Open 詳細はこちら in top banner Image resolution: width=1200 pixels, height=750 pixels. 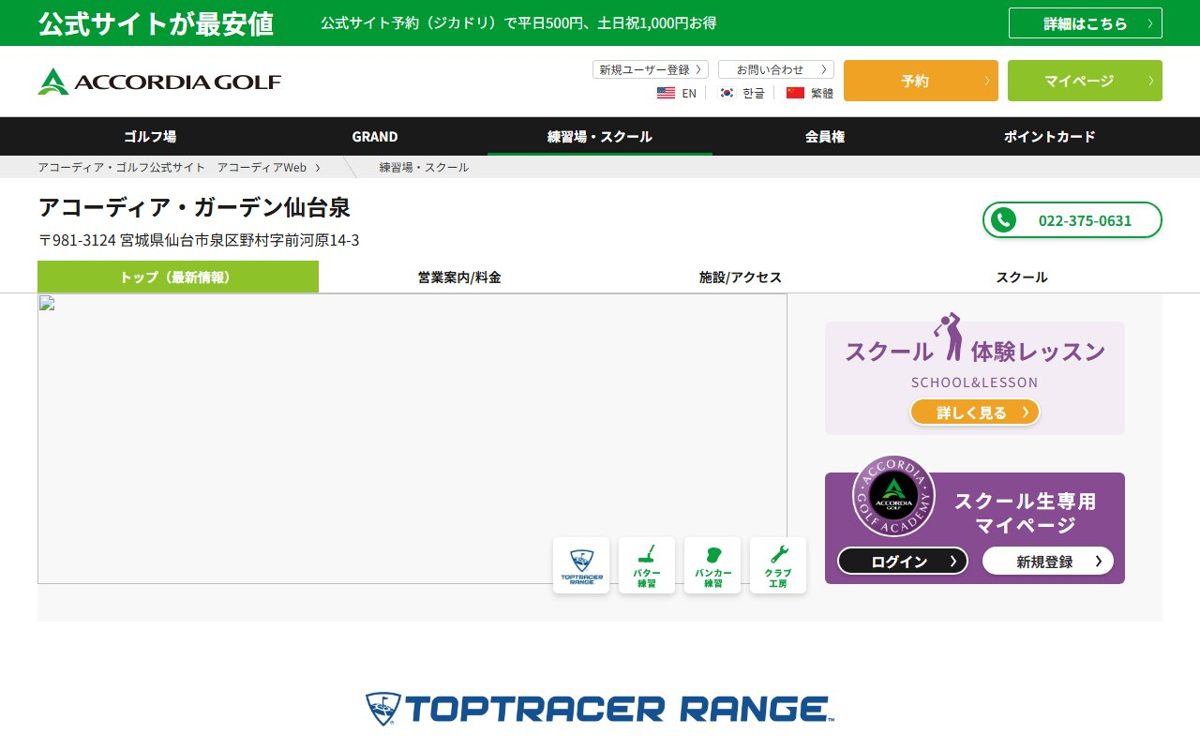pyautogui.click(x=1085, y=23)
